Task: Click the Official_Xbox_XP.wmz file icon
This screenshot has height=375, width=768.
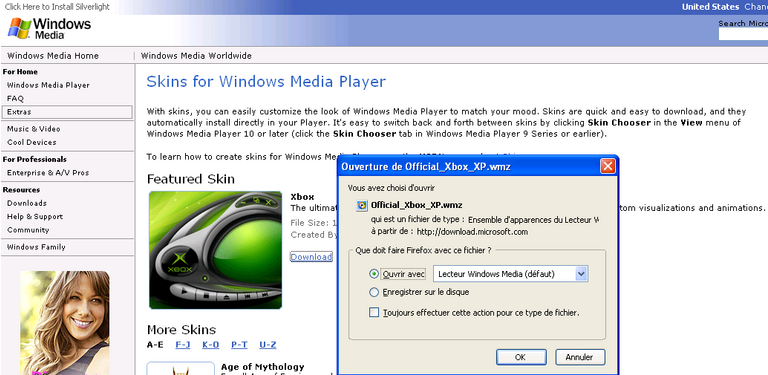Action: click(x=361, y=205)
